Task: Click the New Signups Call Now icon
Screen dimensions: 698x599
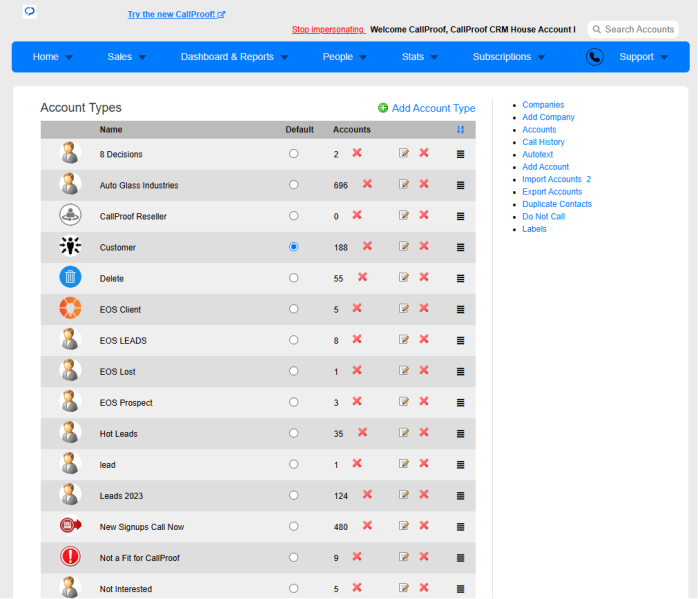Action: click(x=70, y=525)
